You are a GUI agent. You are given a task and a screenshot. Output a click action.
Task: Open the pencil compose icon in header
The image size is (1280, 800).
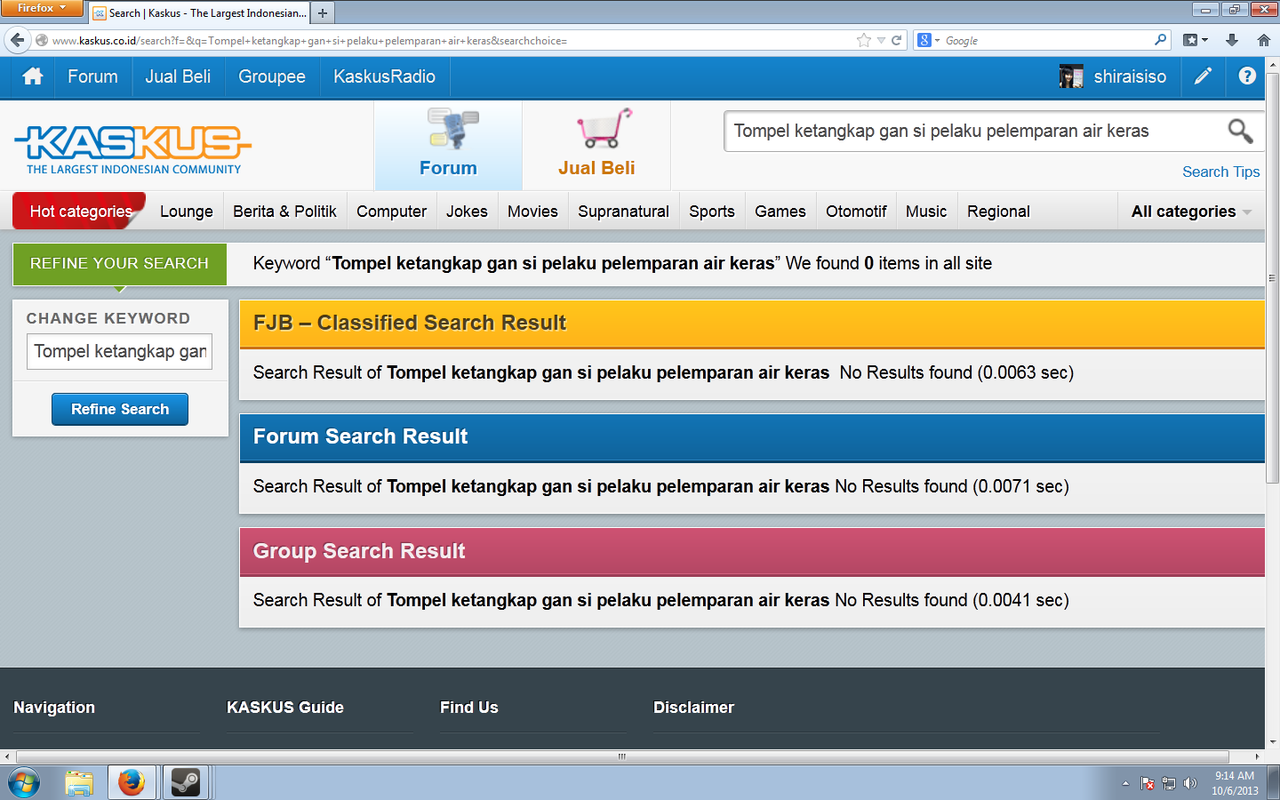click(x=1203, y=76)
